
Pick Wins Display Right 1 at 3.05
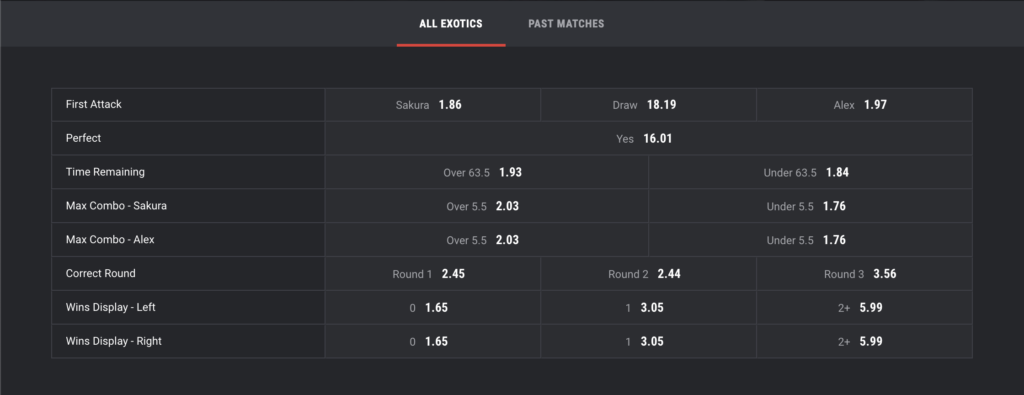(648, 341)
